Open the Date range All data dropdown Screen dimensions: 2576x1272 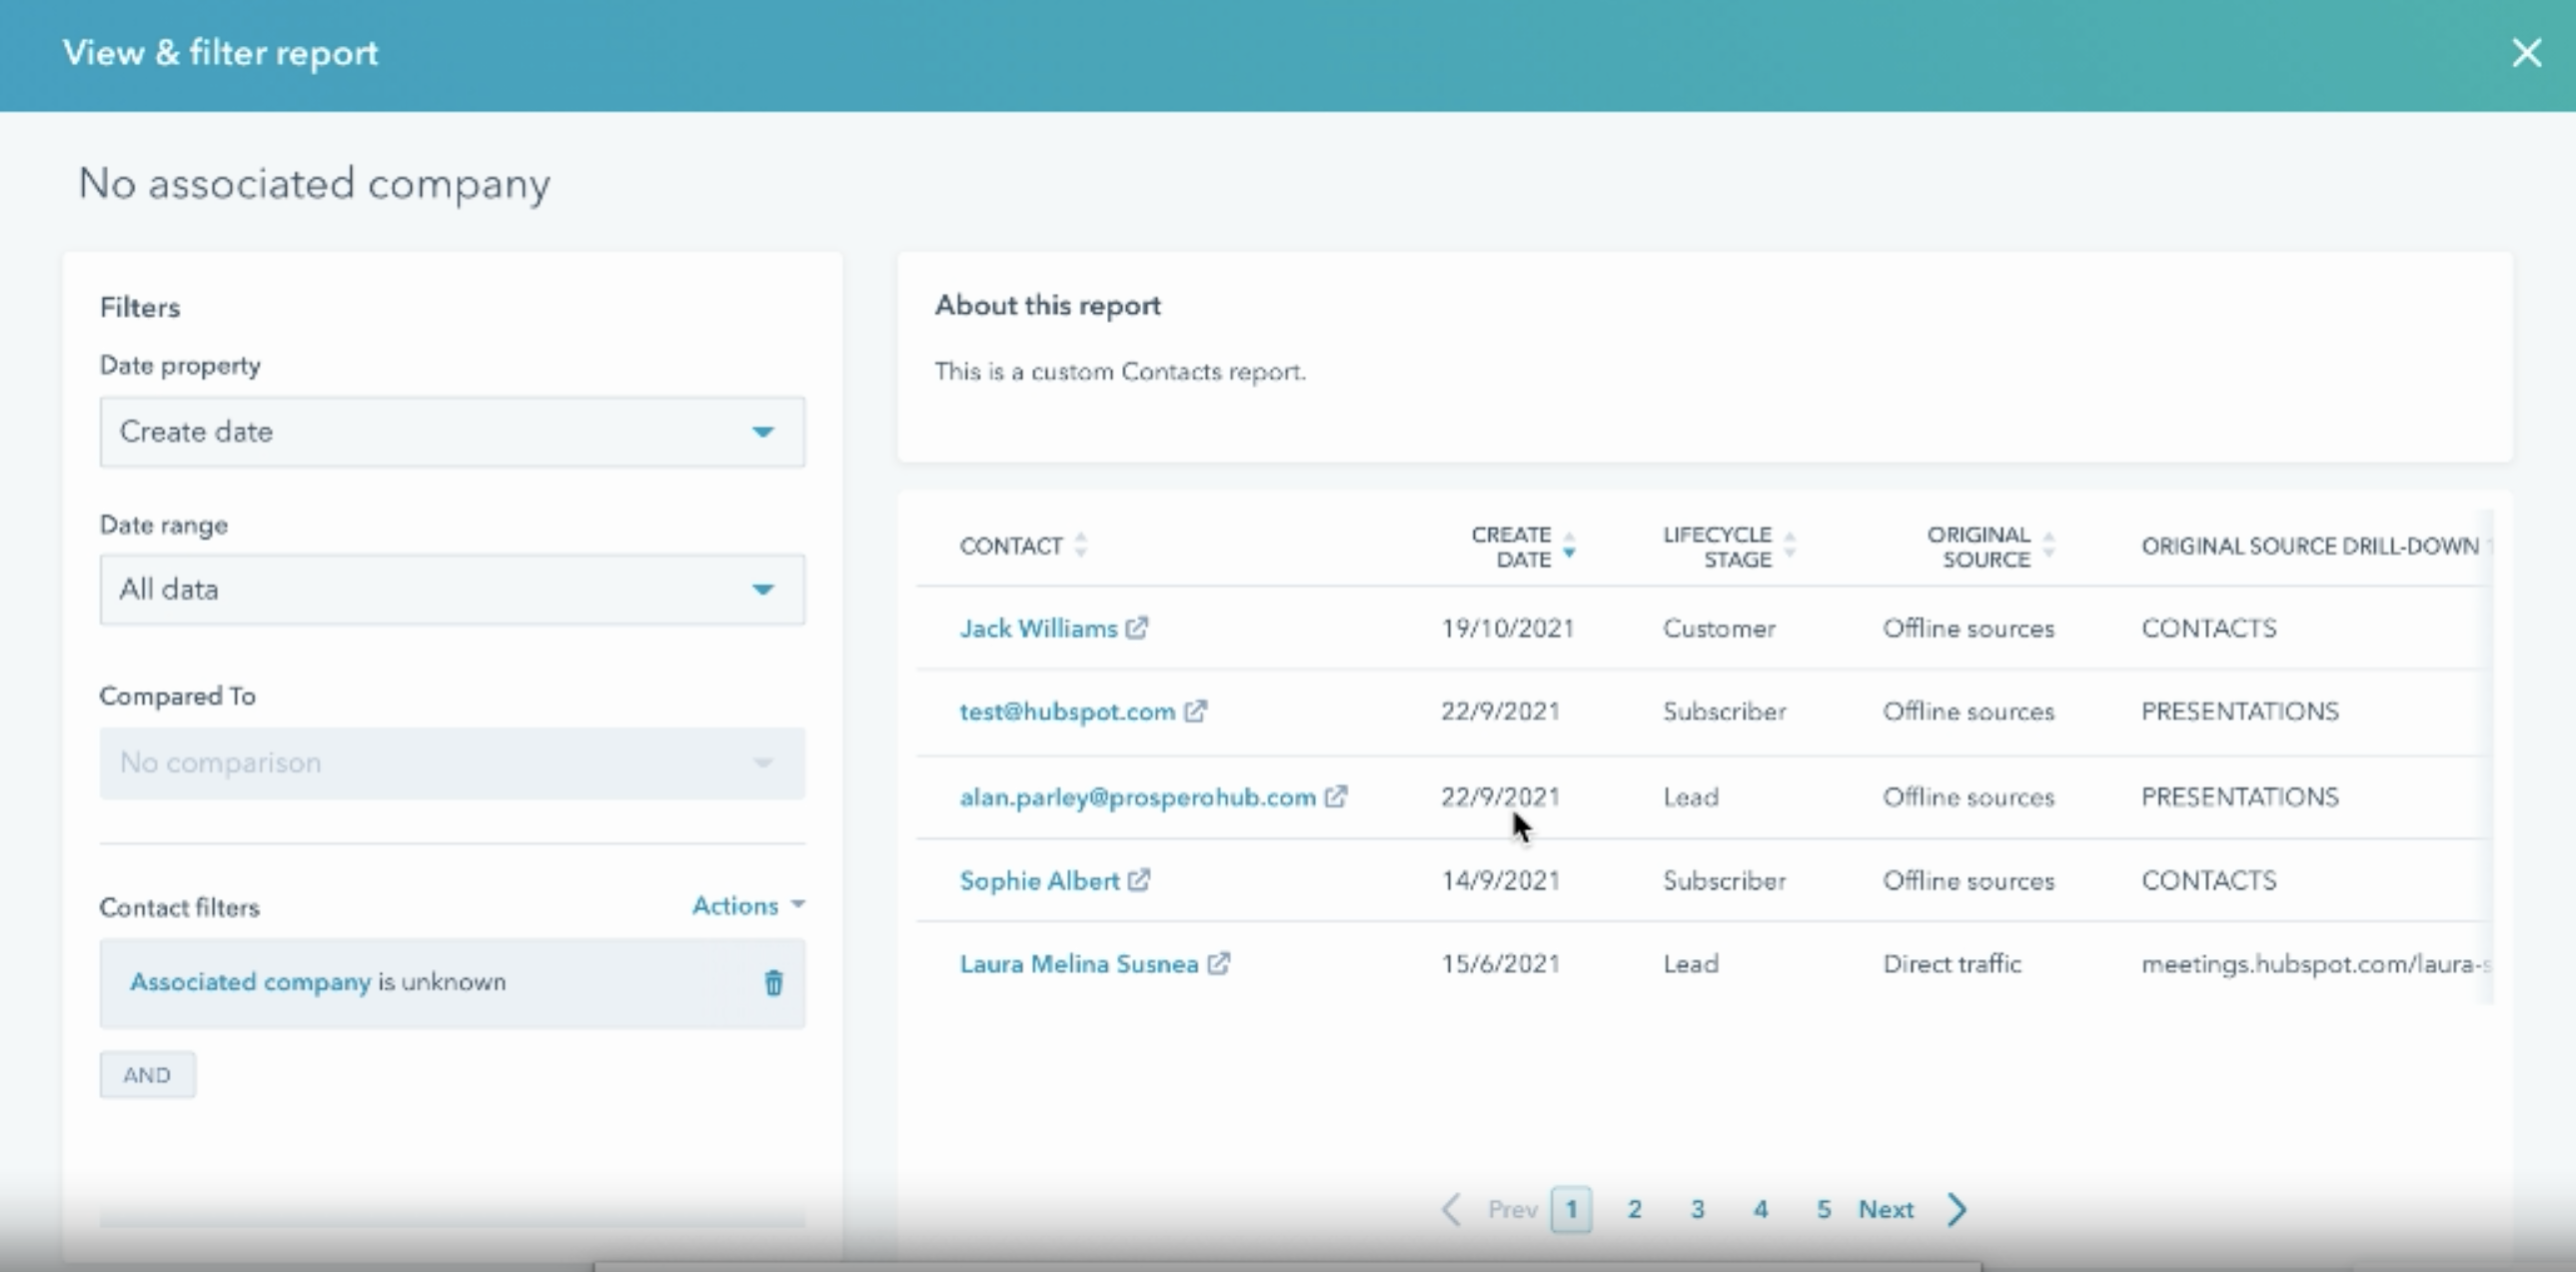click(452, 590)
